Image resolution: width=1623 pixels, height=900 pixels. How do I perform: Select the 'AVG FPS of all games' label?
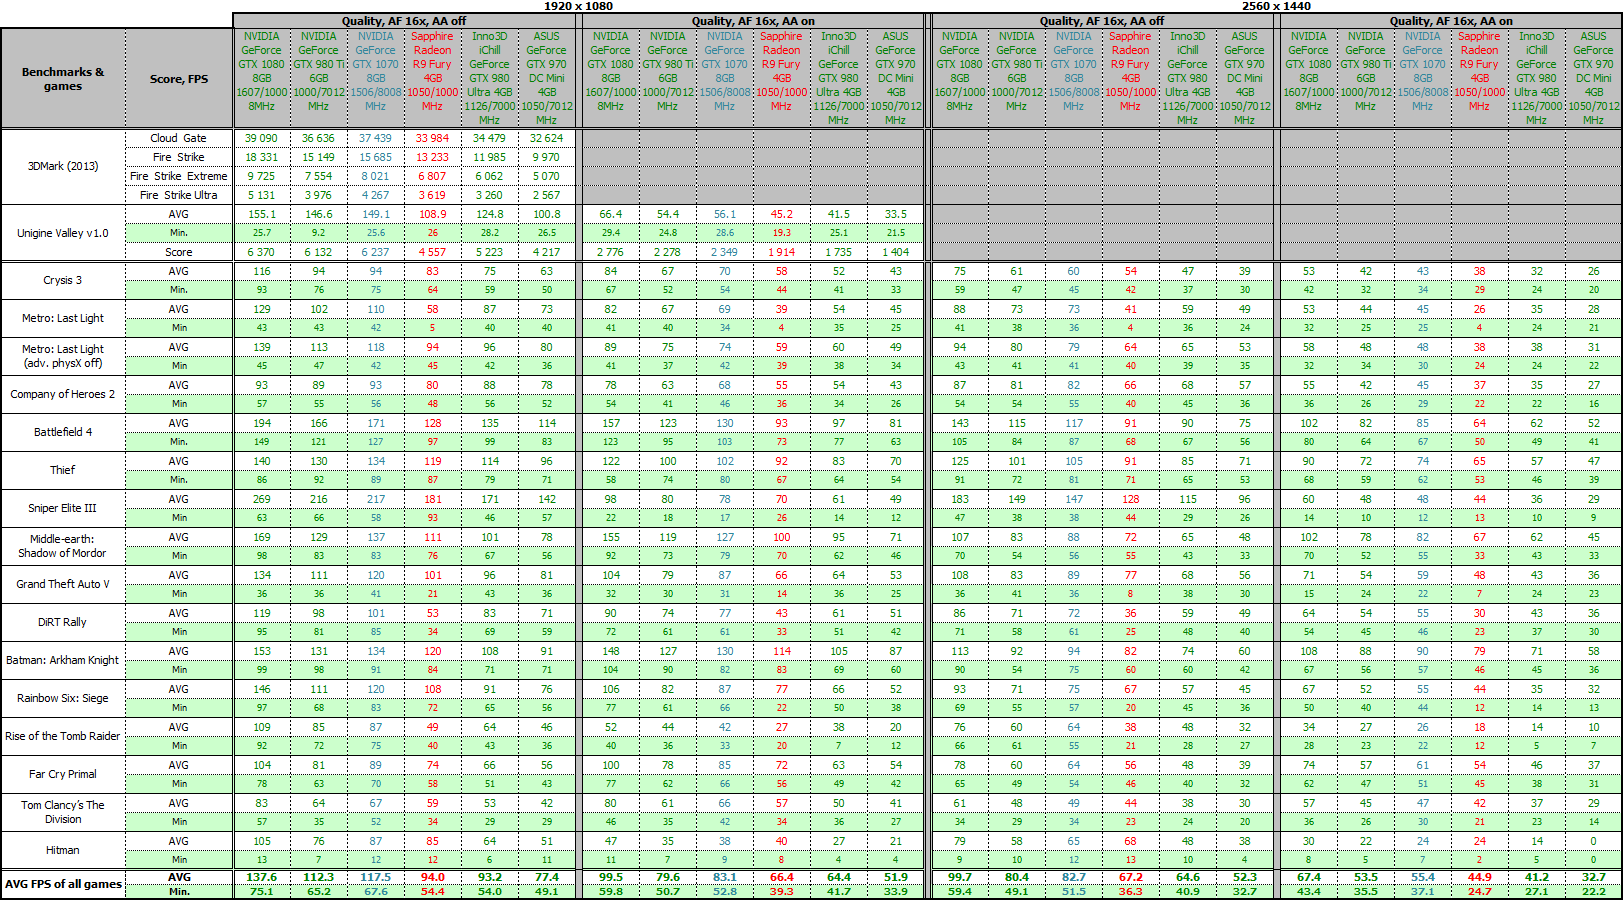pos(63,884)
